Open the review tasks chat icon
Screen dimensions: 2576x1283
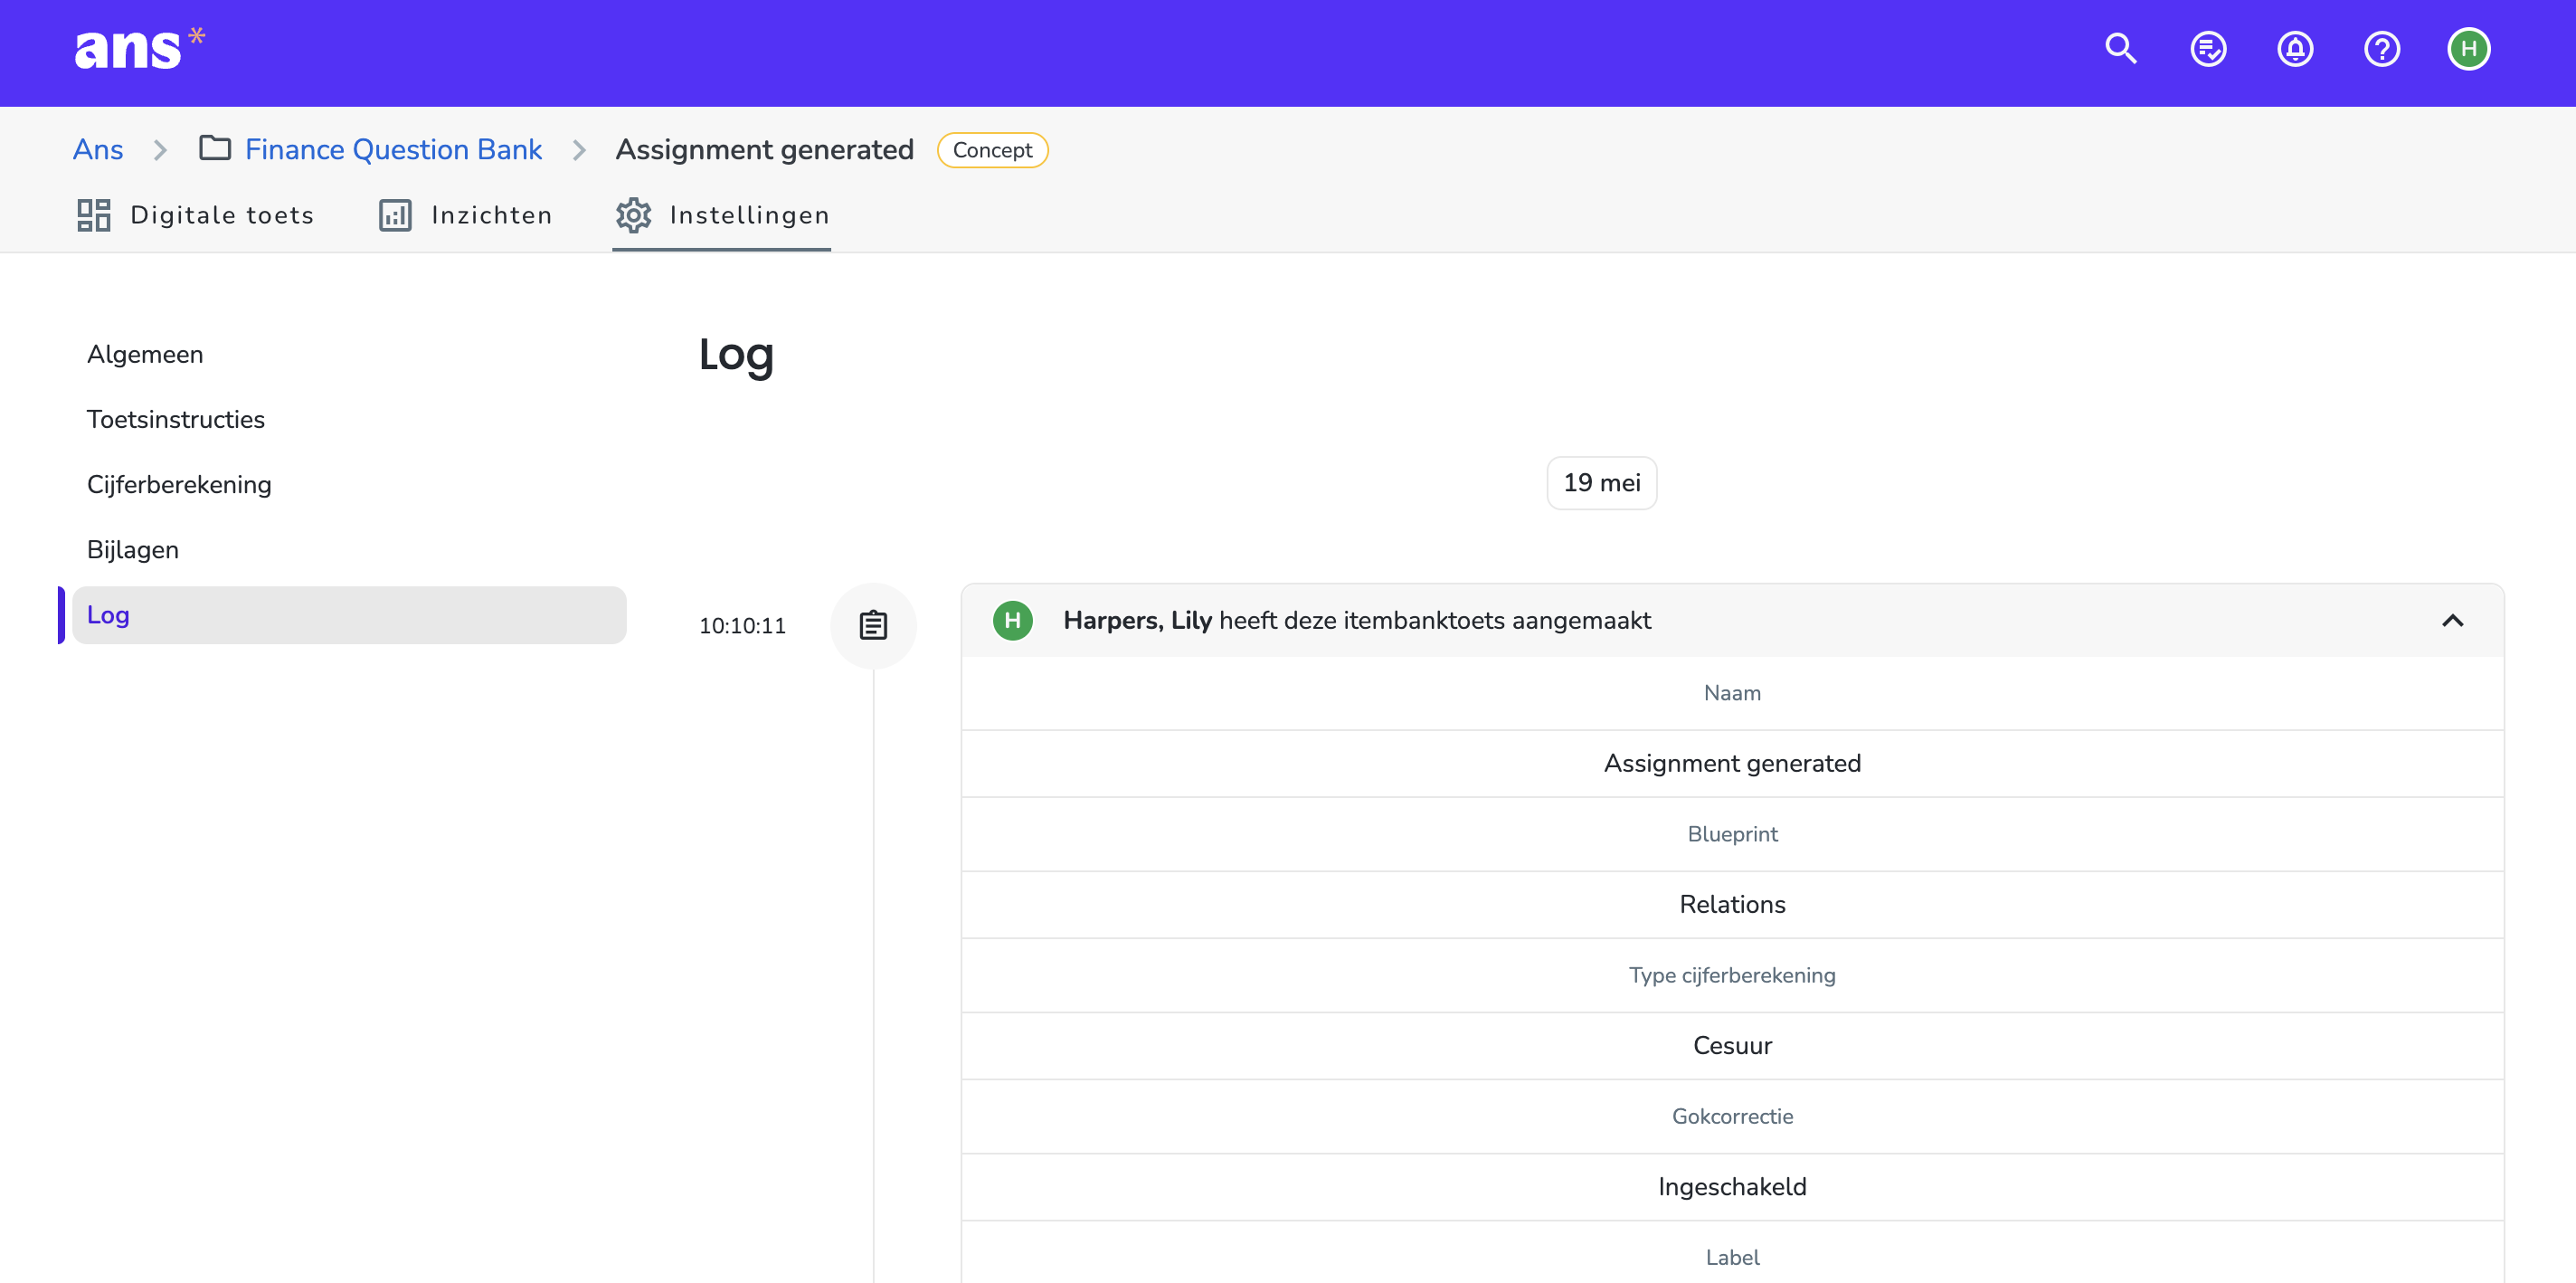click(2208, 49)
